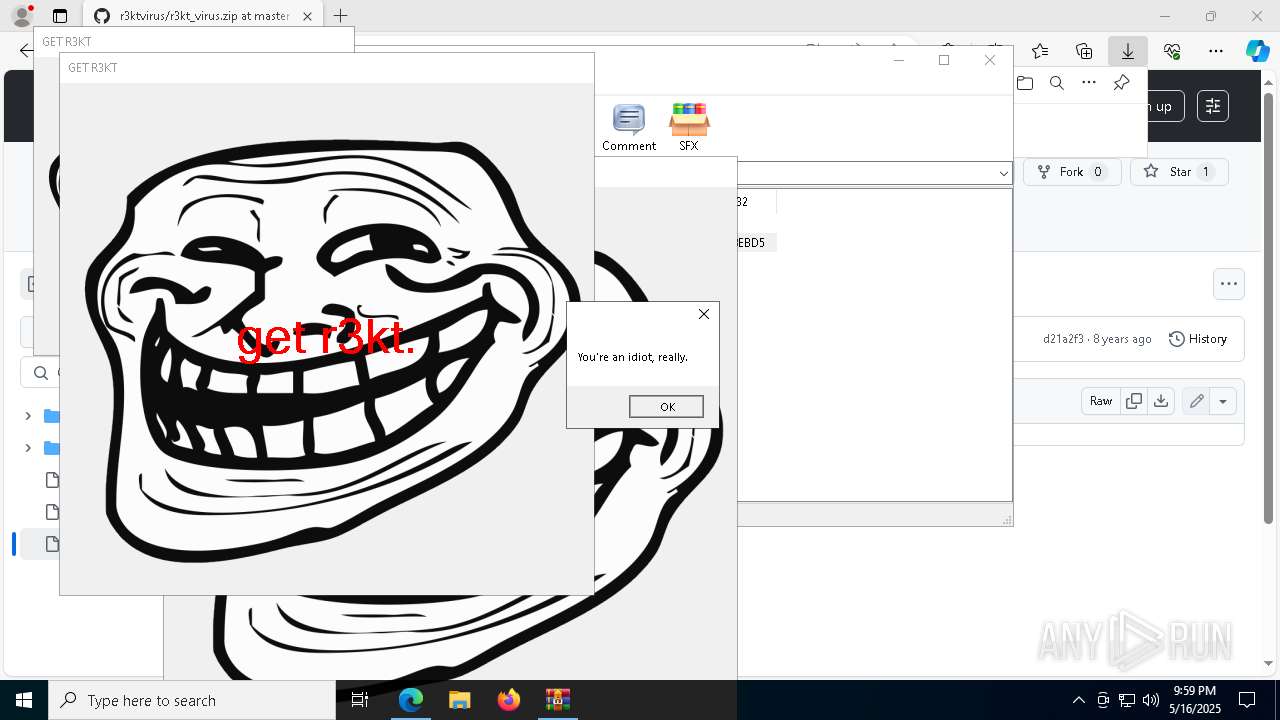Viewport: 1280px width, 720px height.
Task: Switch to Microsoft Edge on taskbar
Action: pyautogui.click(x=411, y=700)
